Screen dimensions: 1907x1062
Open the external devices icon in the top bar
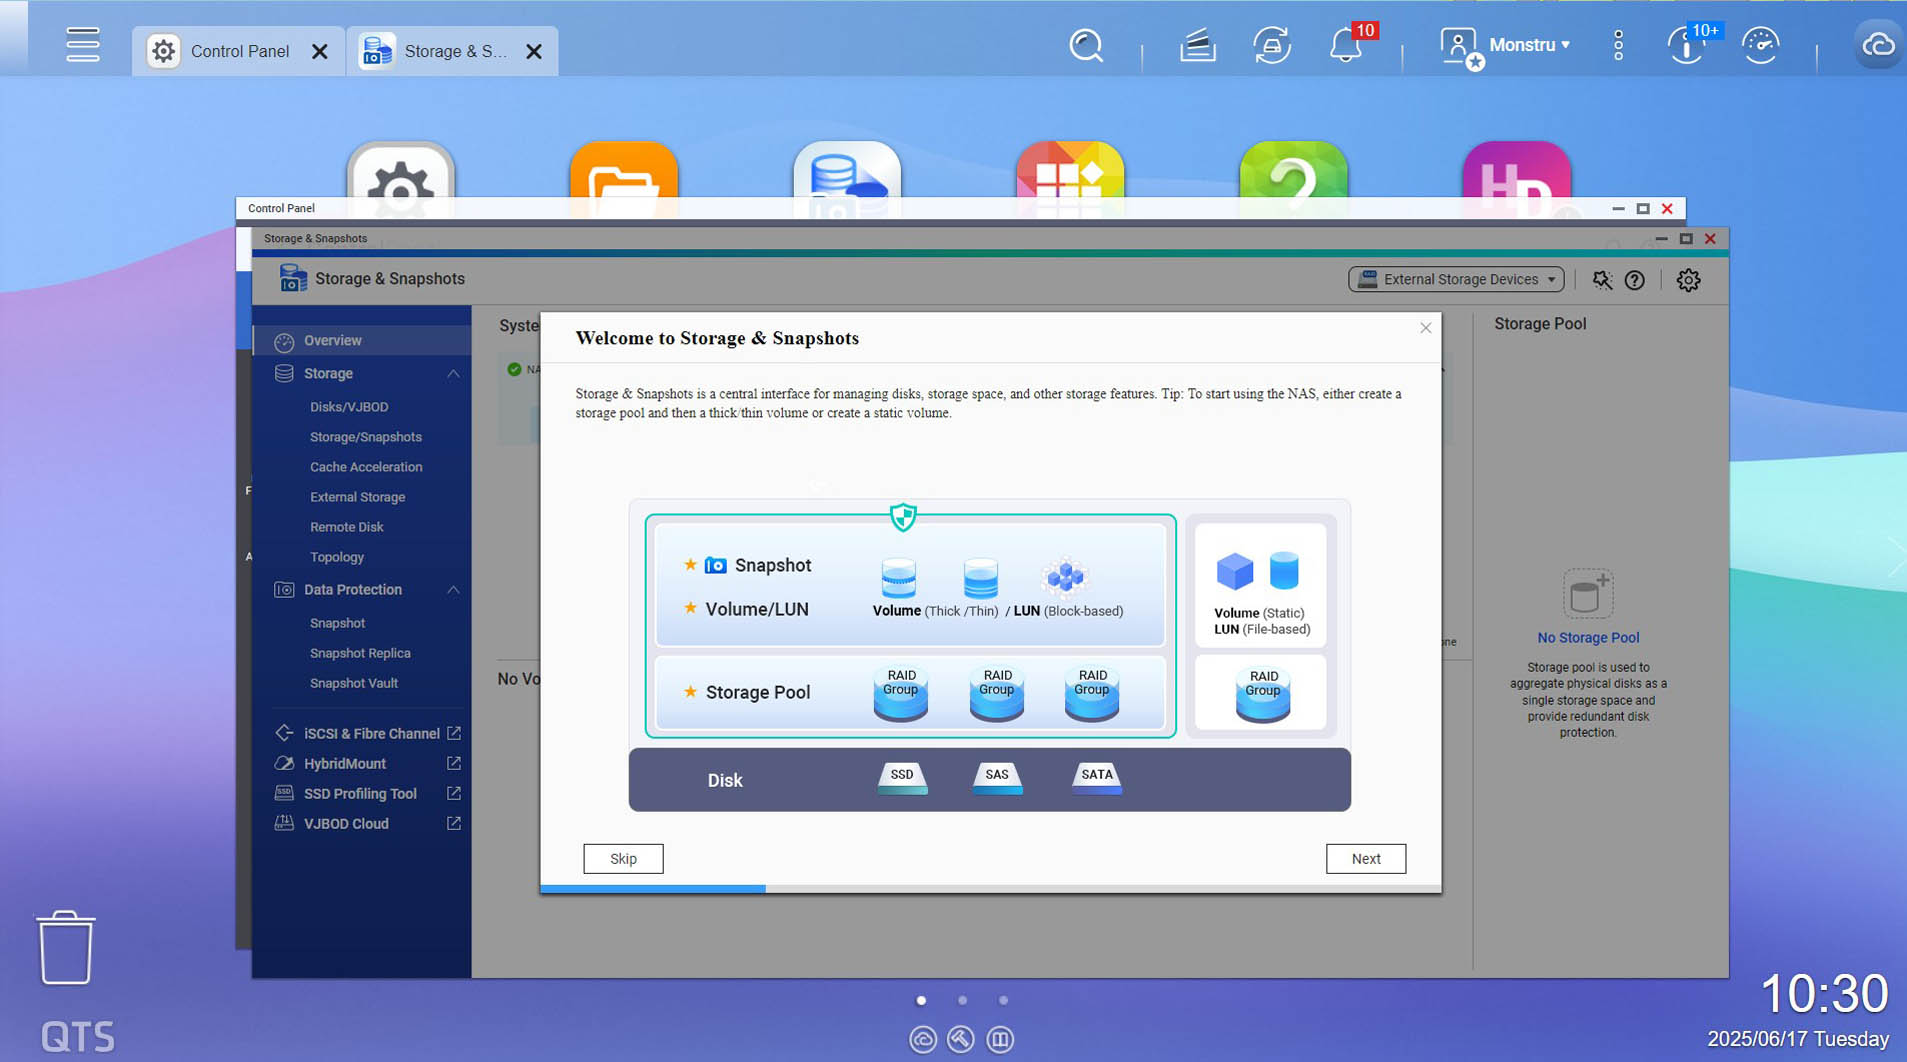[x=1272, y=45]
